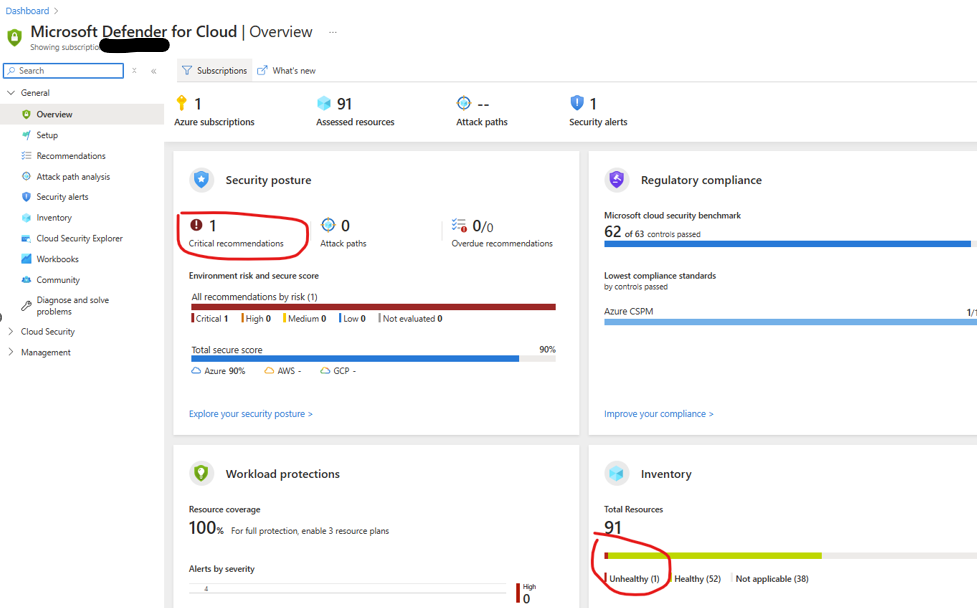This screenshot has width=977, height=608.
Task: Click the Attack paths icon in the Security posture card
Action: pos(328,225)
